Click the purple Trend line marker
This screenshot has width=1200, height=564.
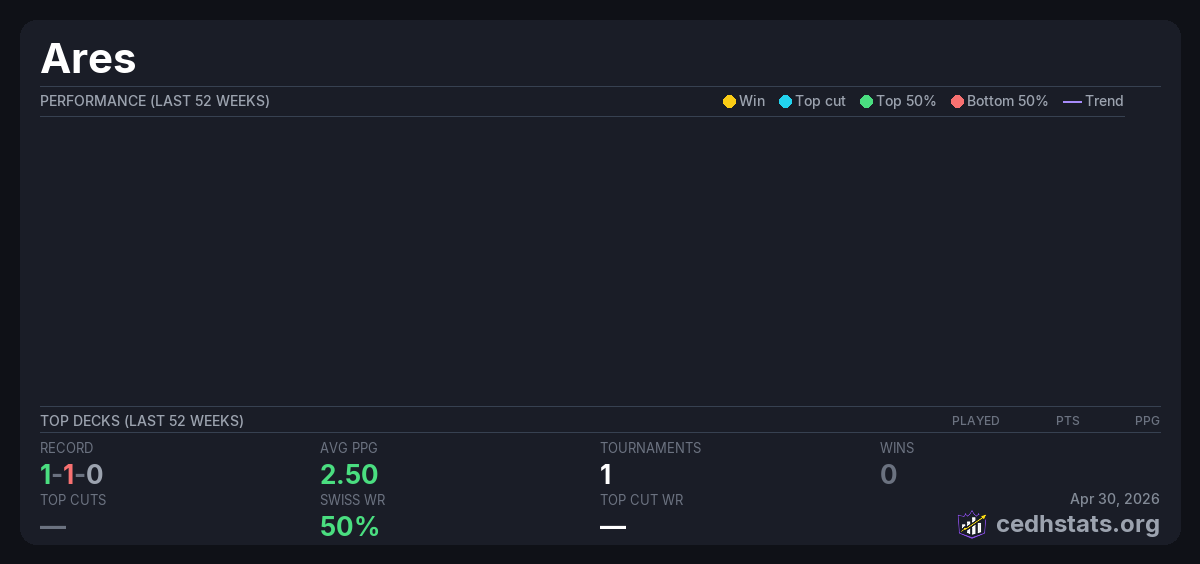[x=1072, y=101]
